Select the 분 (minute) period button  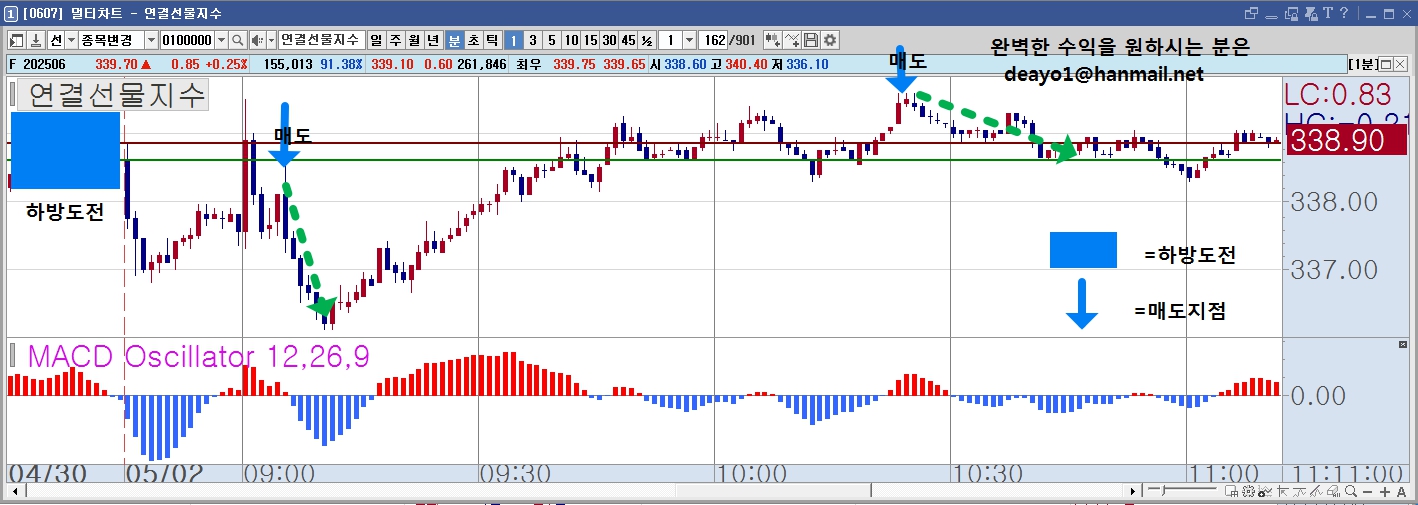click(x=455, y=40)
